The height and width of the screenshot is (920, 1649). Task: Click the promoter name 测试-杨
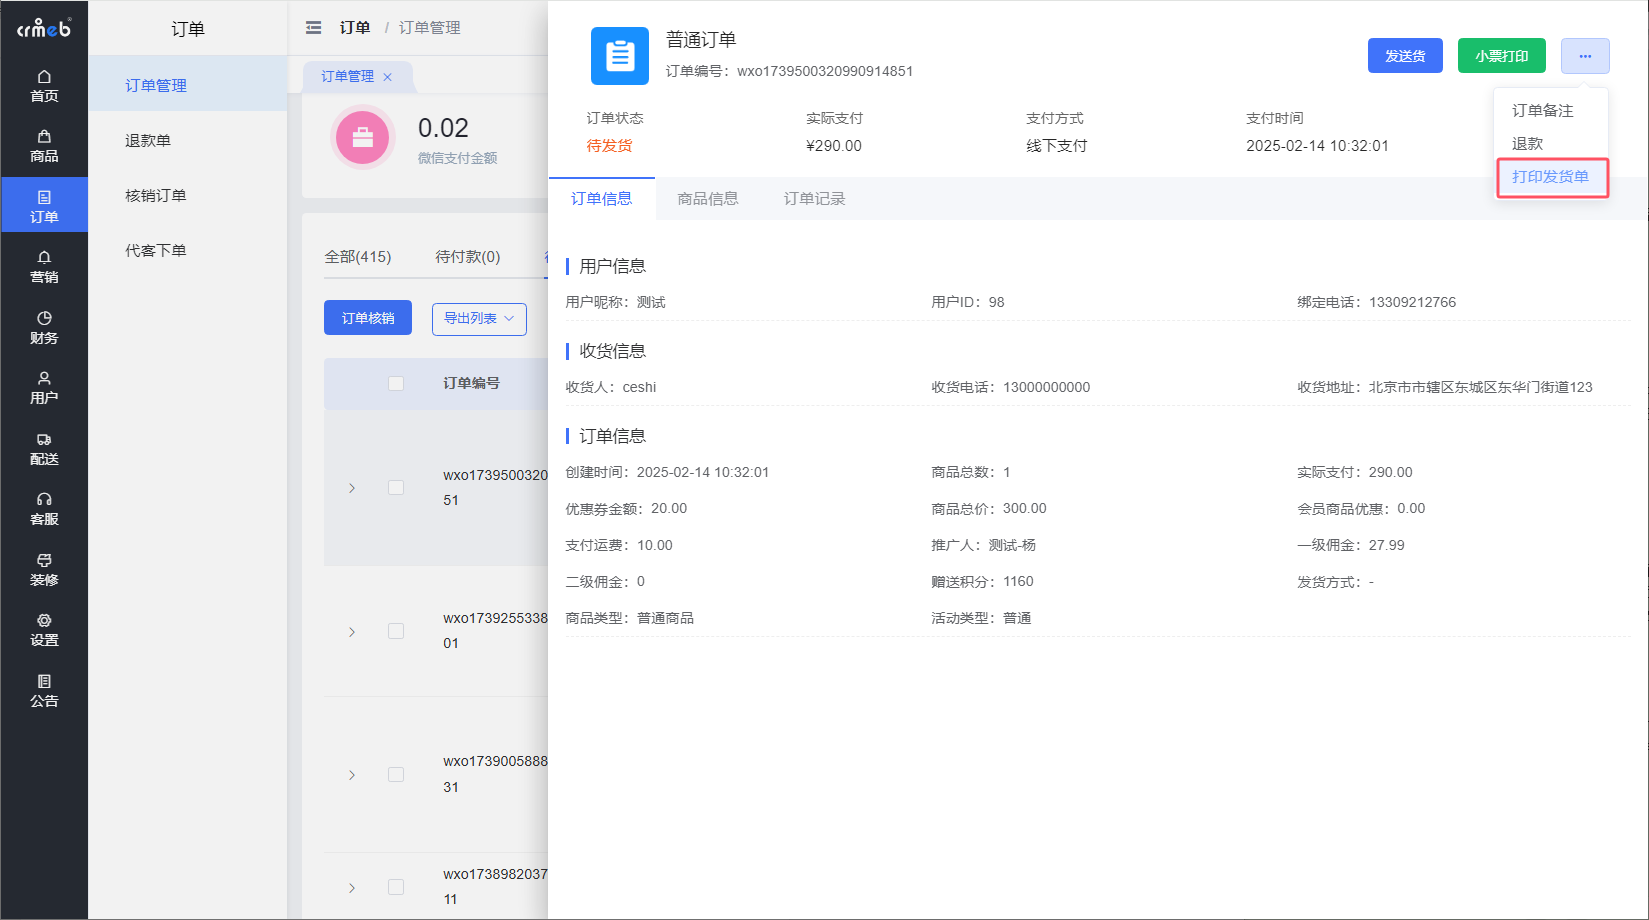tap(1012, 545)
